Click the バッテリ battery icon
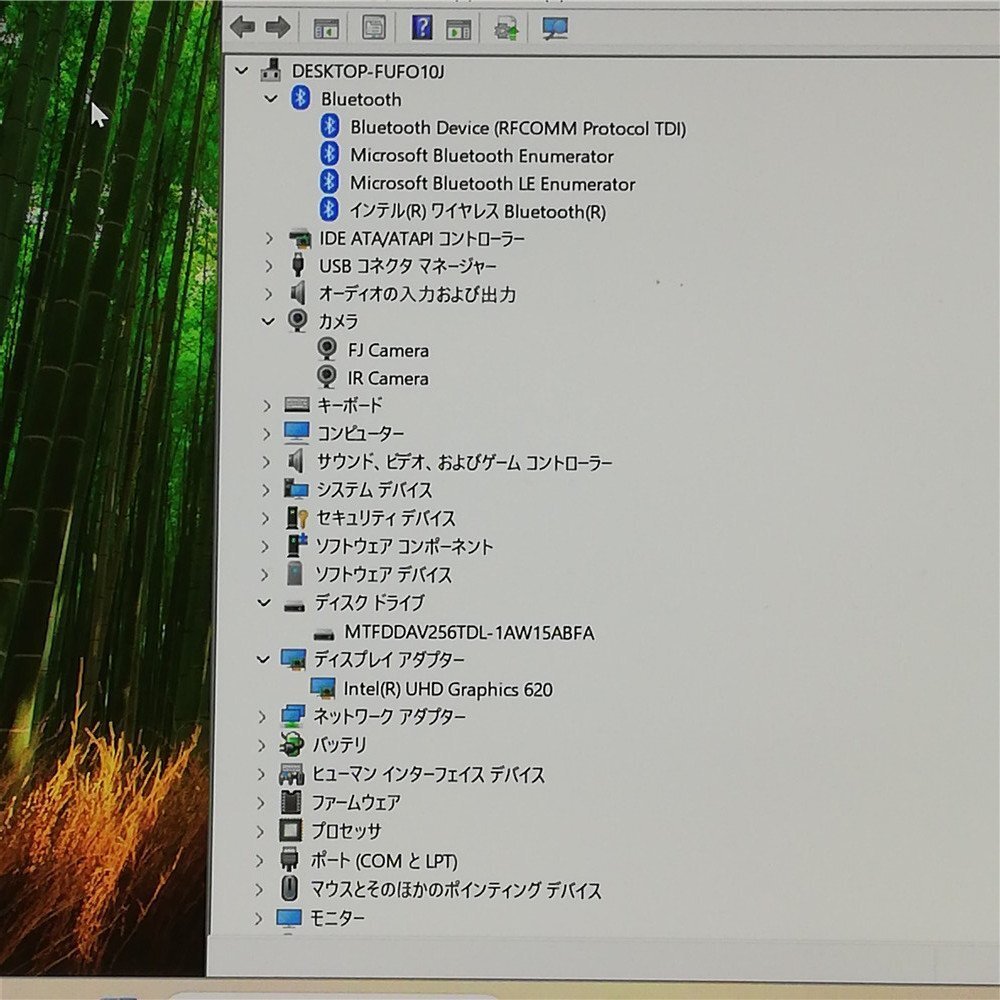Viewport: 1000px width, 1000px height. [292, 744]
